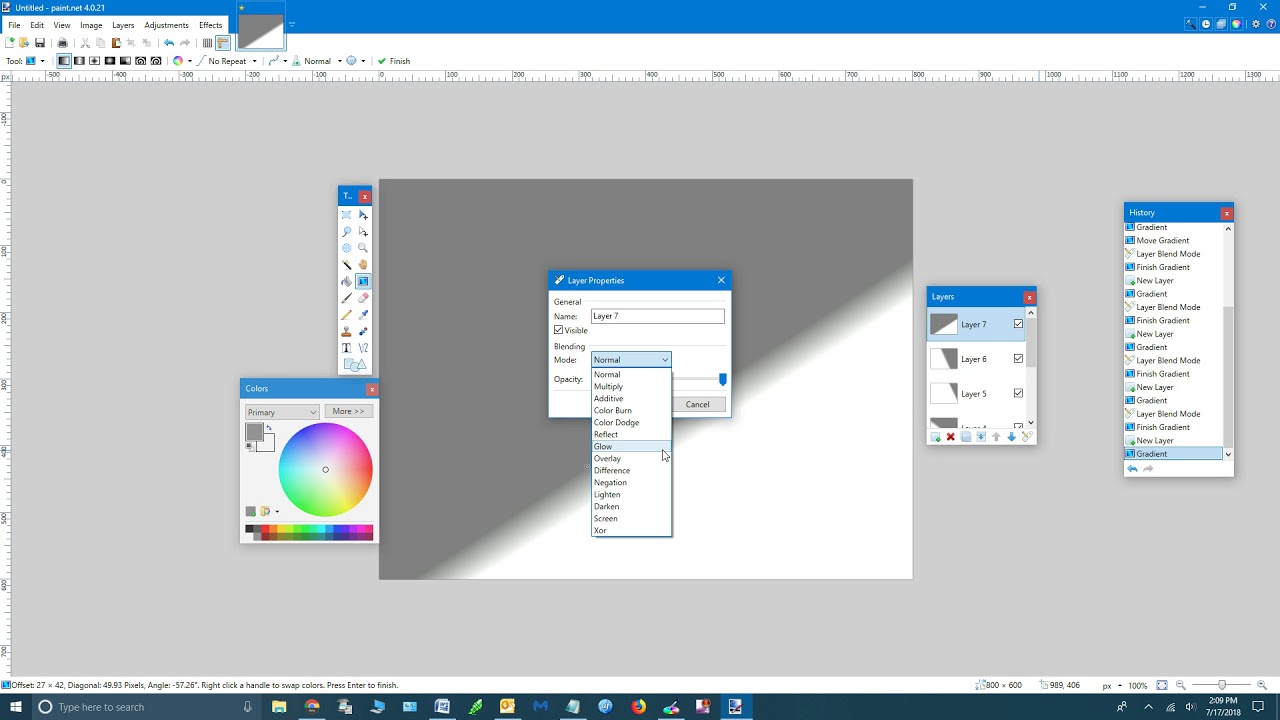Image resolution: width=1280 pixels, height=720 pixels.
Task: Click the primary color swatch
Action: (x=254, y=432)
